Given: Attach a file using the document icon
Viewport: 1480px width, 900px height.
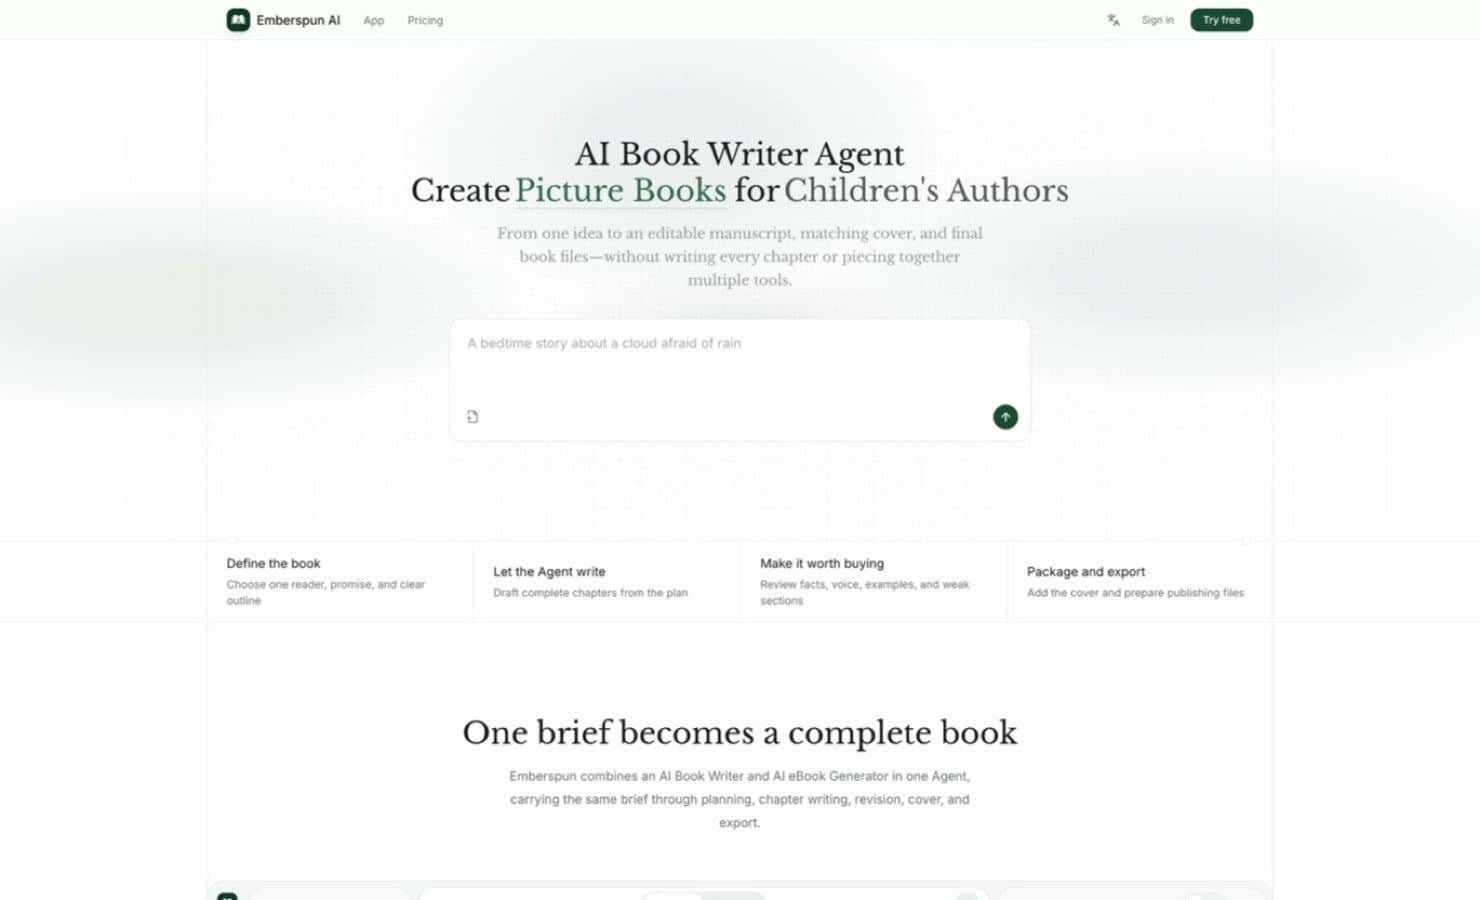Looking at the screenshot, I should (x=473, y=417).
